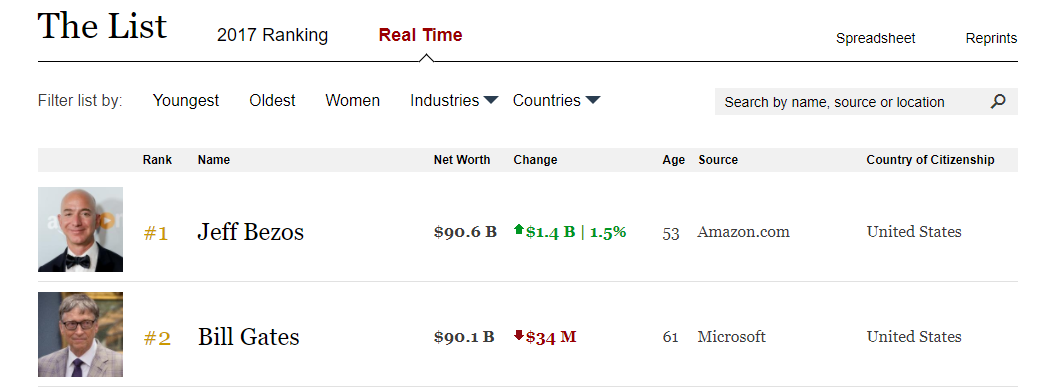1059x389 pixels.
Task: Open the Jeff Bezos name link
Action: (x=251, y=232)
